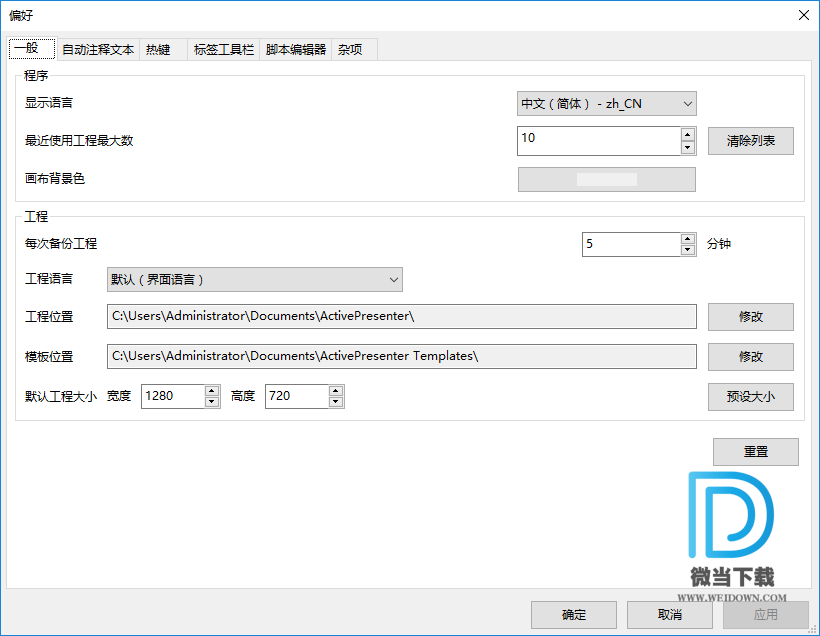Open the 画布背景色 color picker
Viewport: 820px width, 636px height.
(607, 179)
